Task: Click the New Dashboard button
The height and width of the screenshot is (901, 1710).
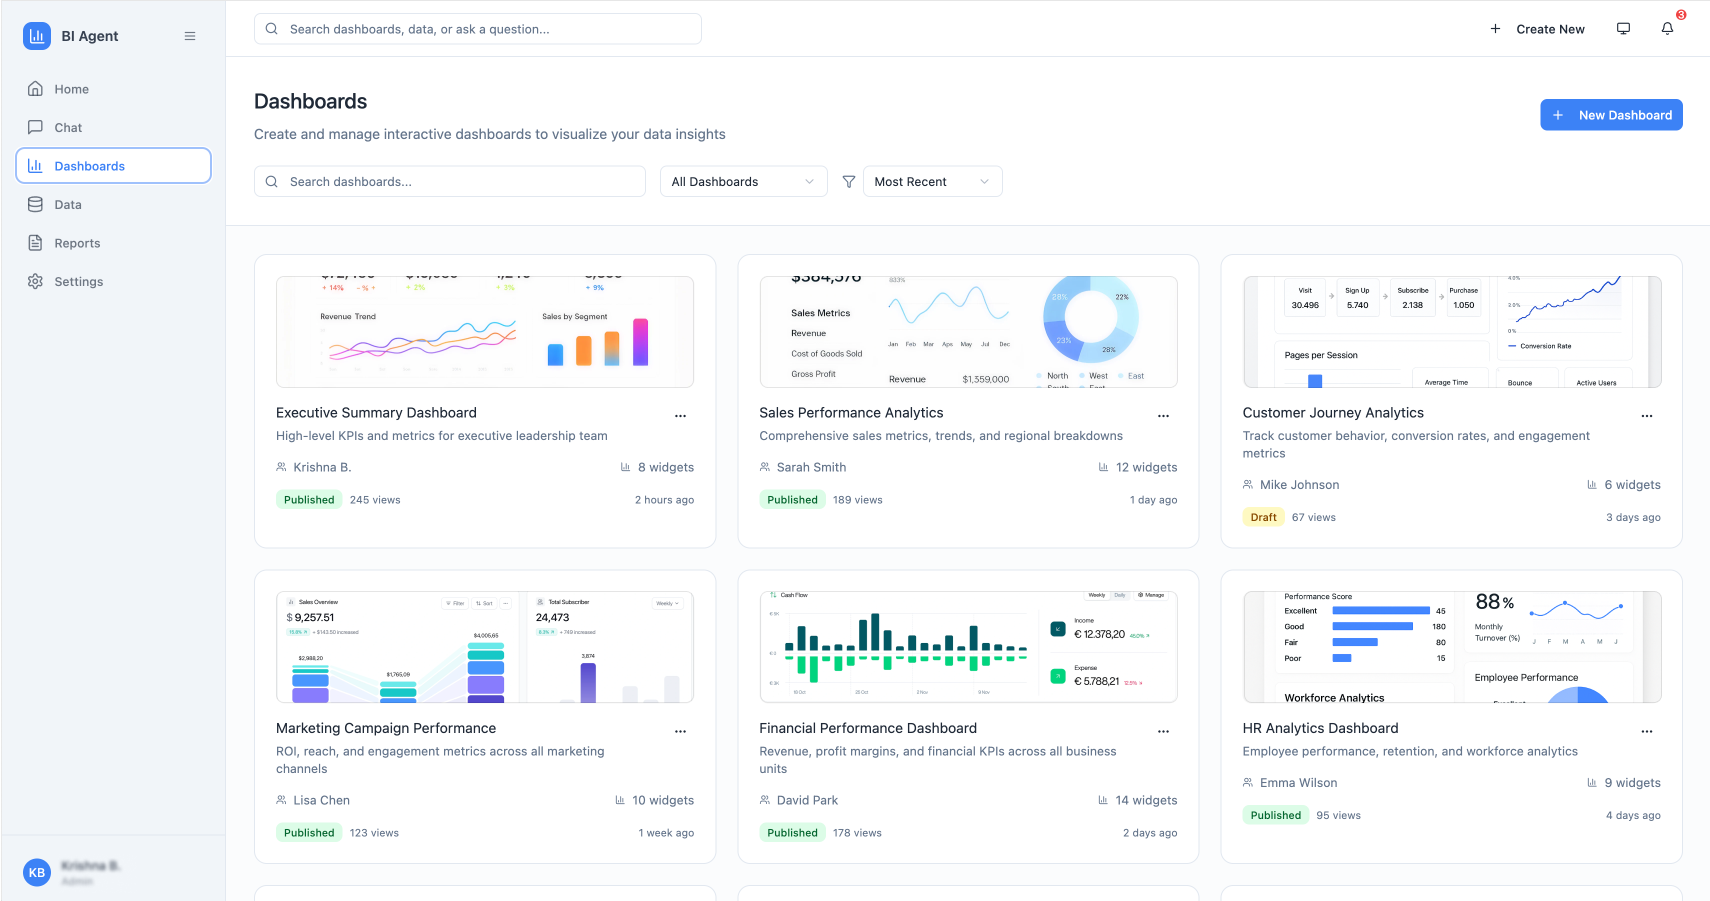Action: [x=1611, y=115]
